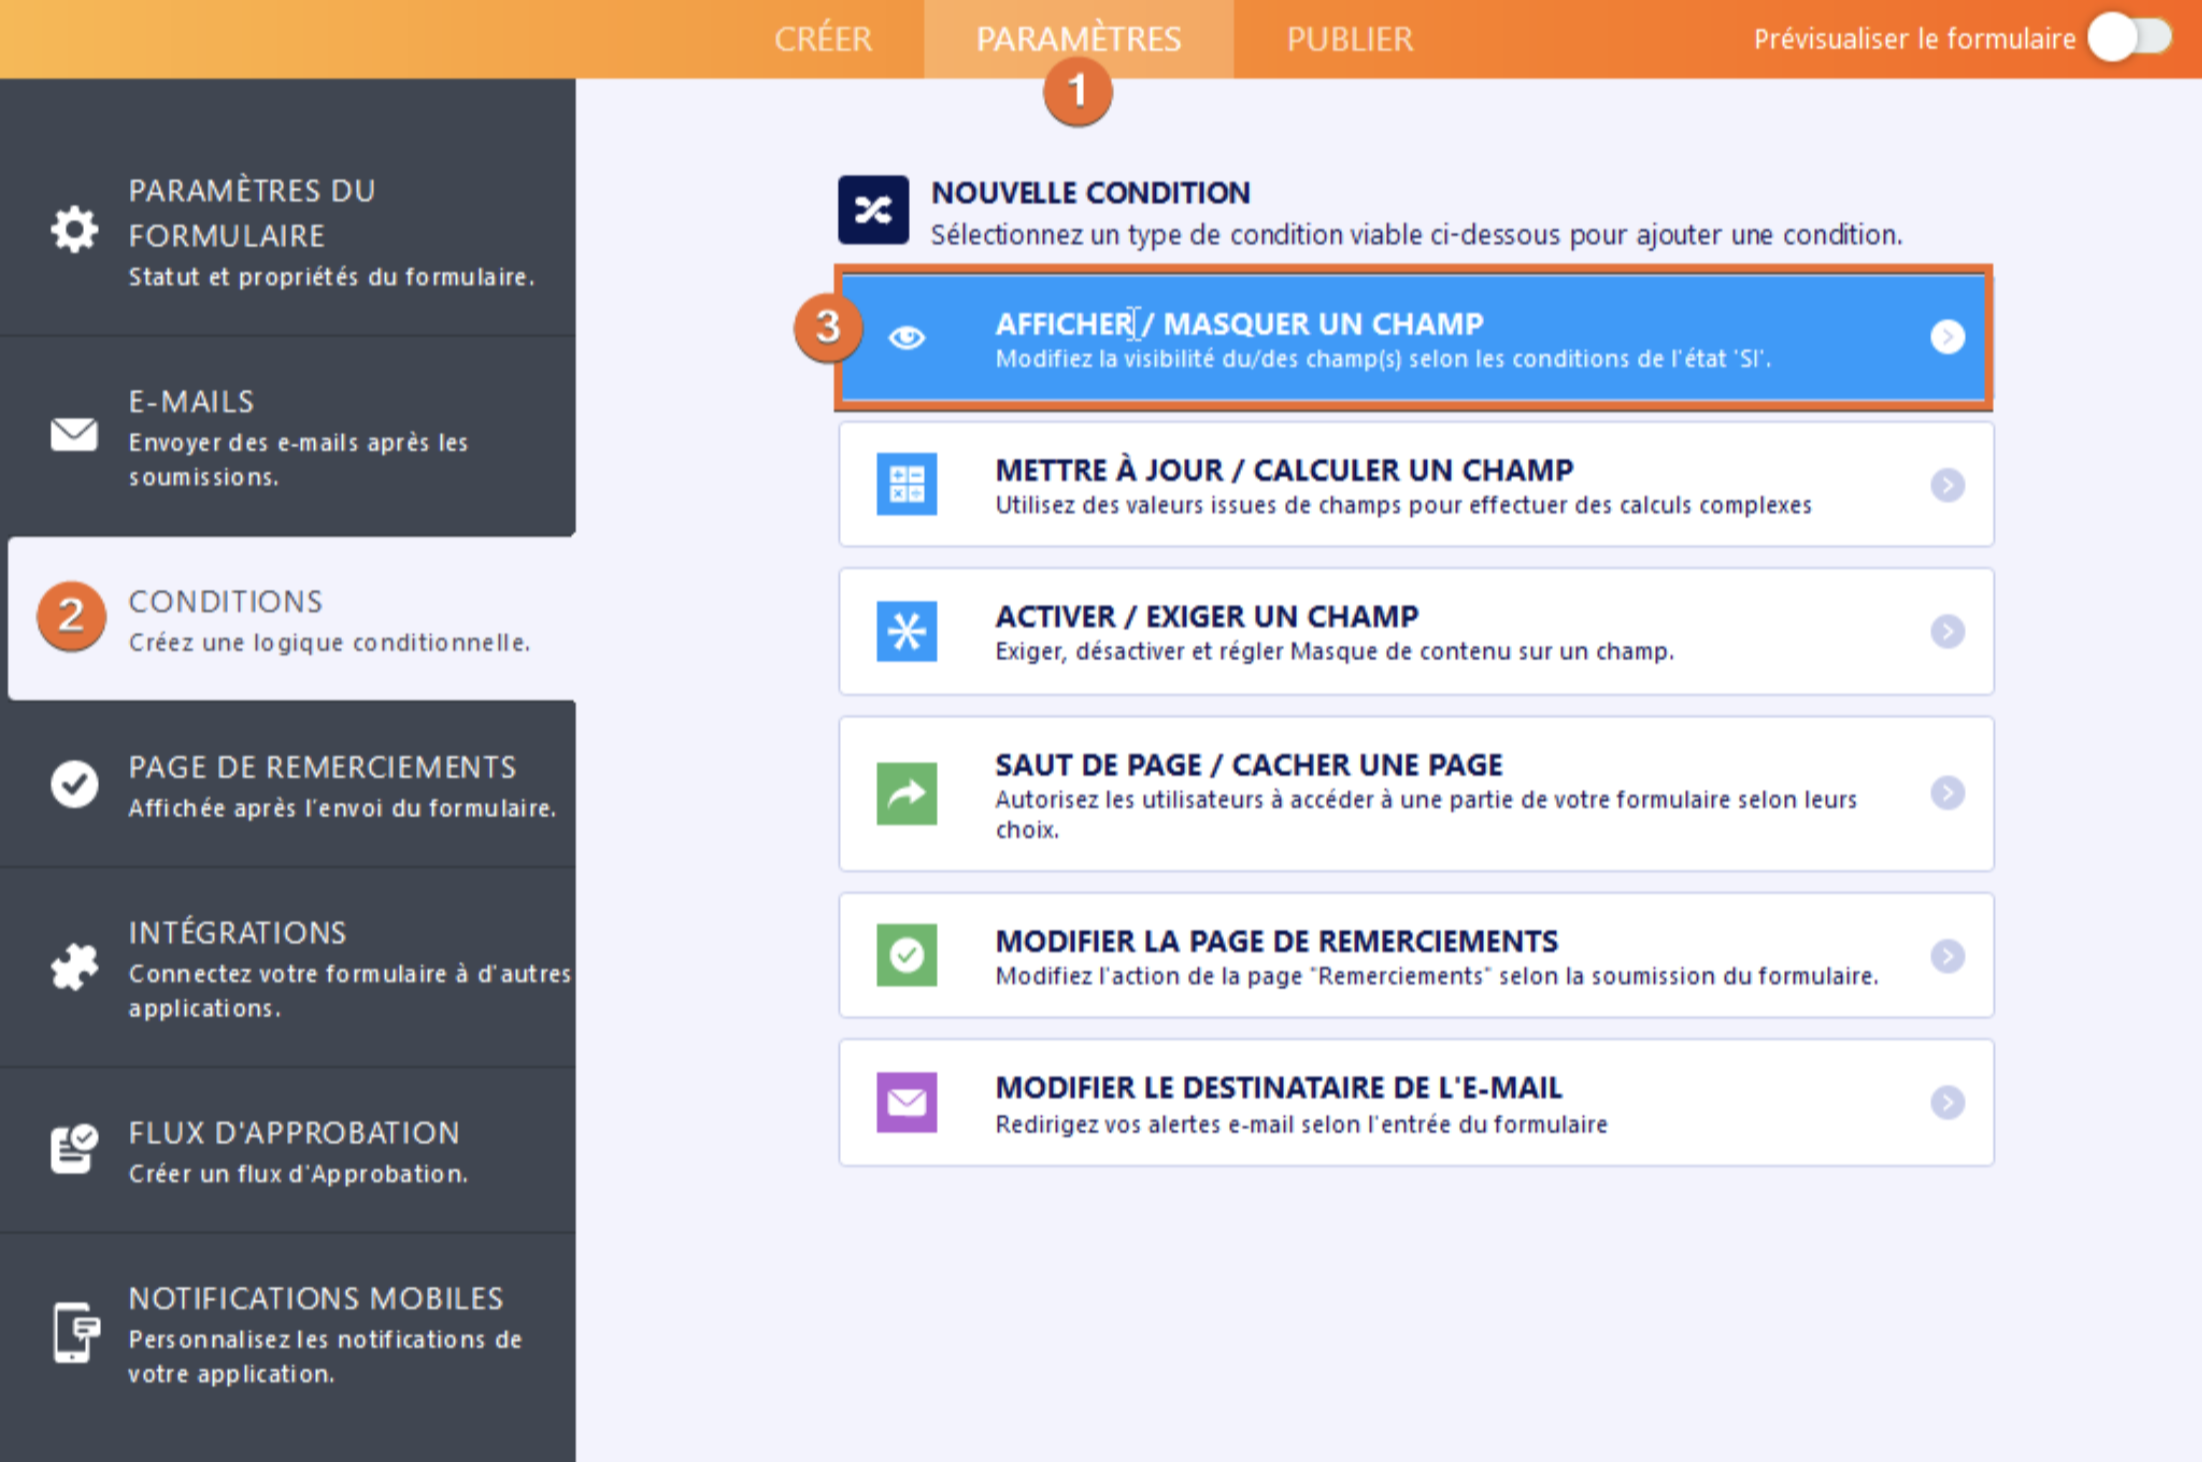Open Mettre à jour / Calculer chevron arrow
Screen dimensions: 2202x1462
pos(1947,485)
